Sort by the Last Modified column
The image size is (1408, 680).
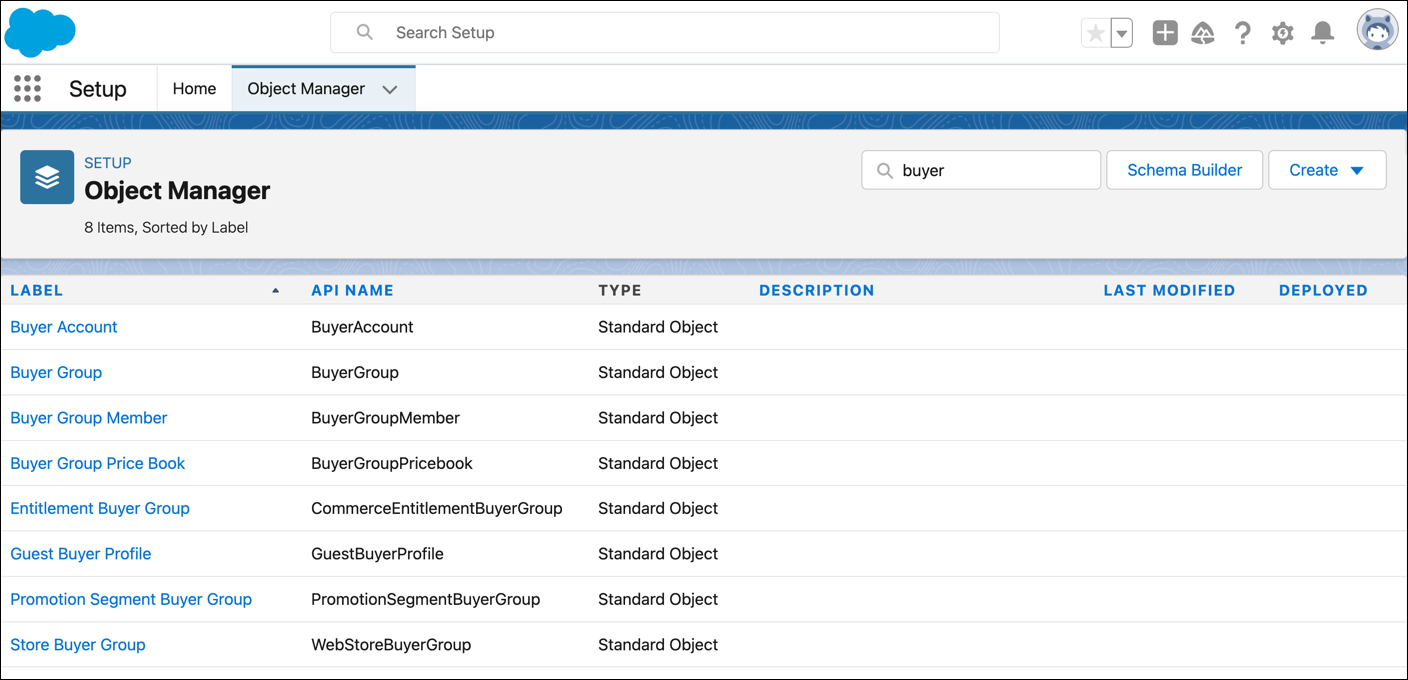point(1169,290)
